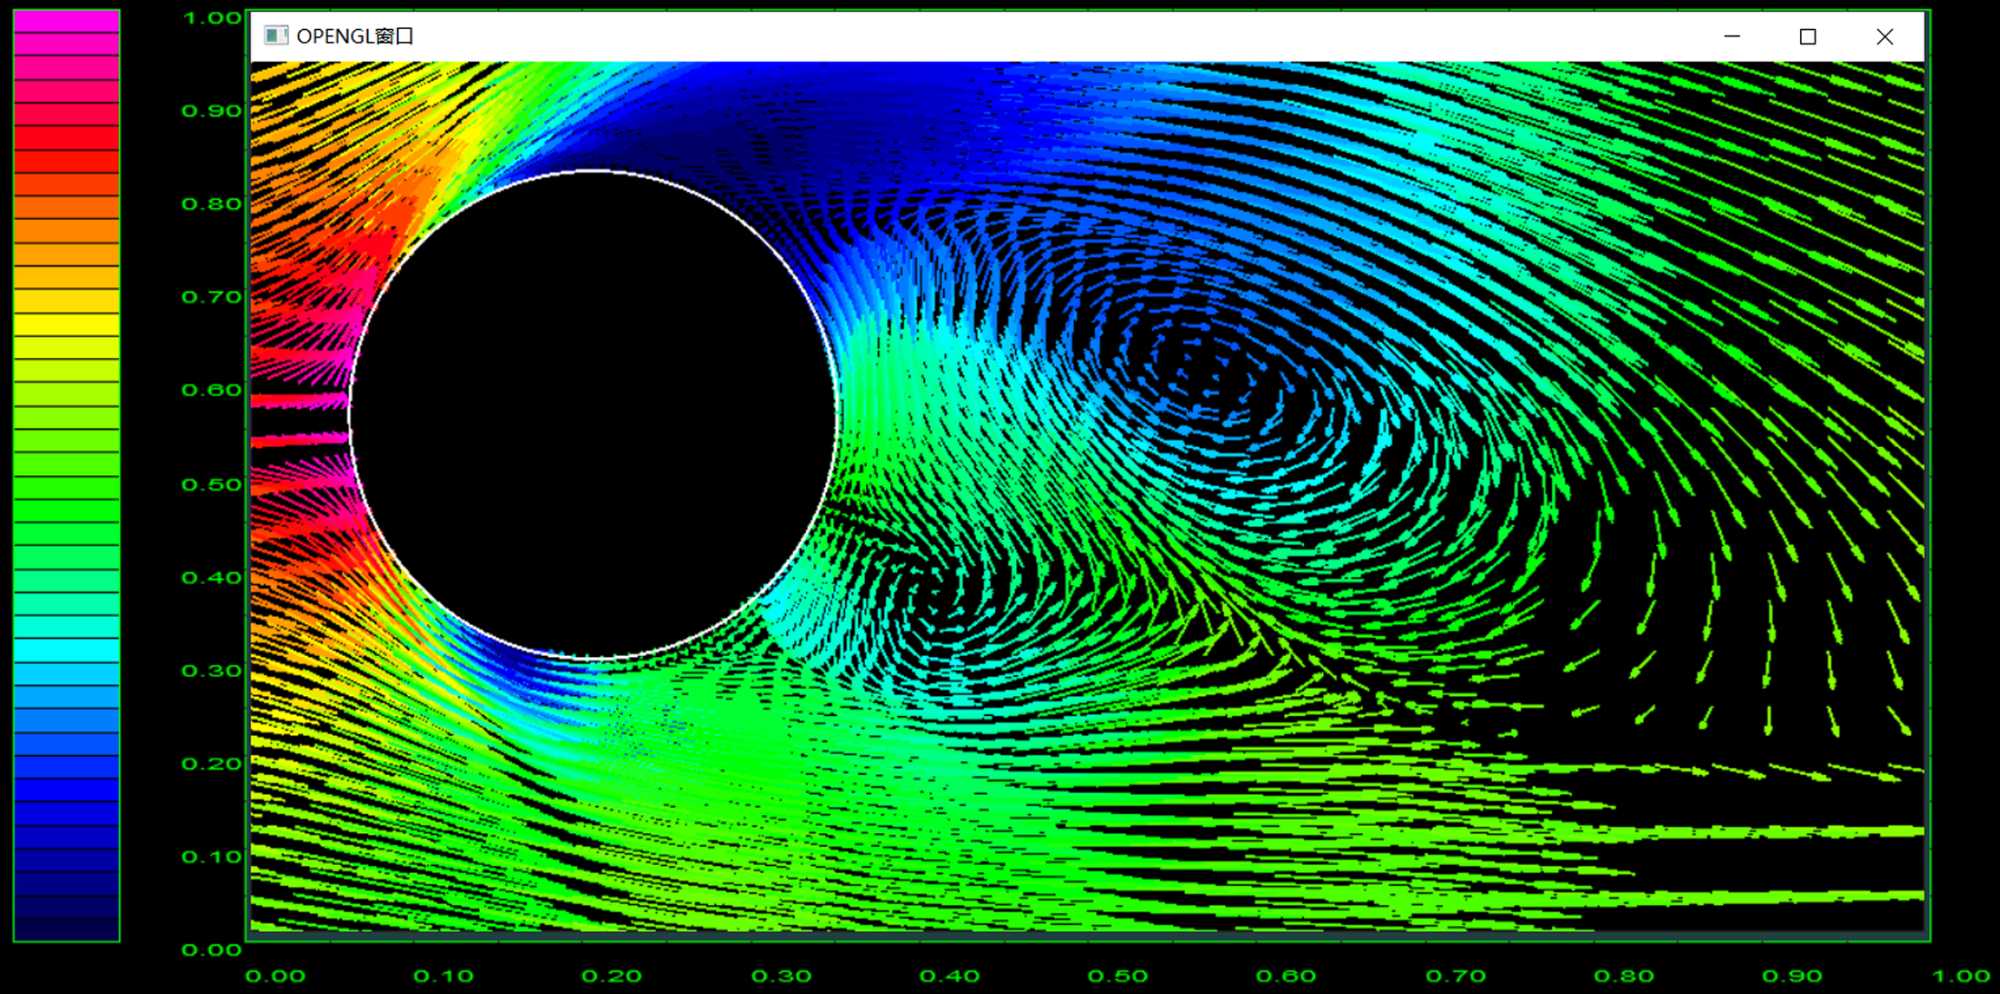Click the 0.20 label on the vertical axis
Screen dimensions: 2000x994
click(x=211, y=764)
